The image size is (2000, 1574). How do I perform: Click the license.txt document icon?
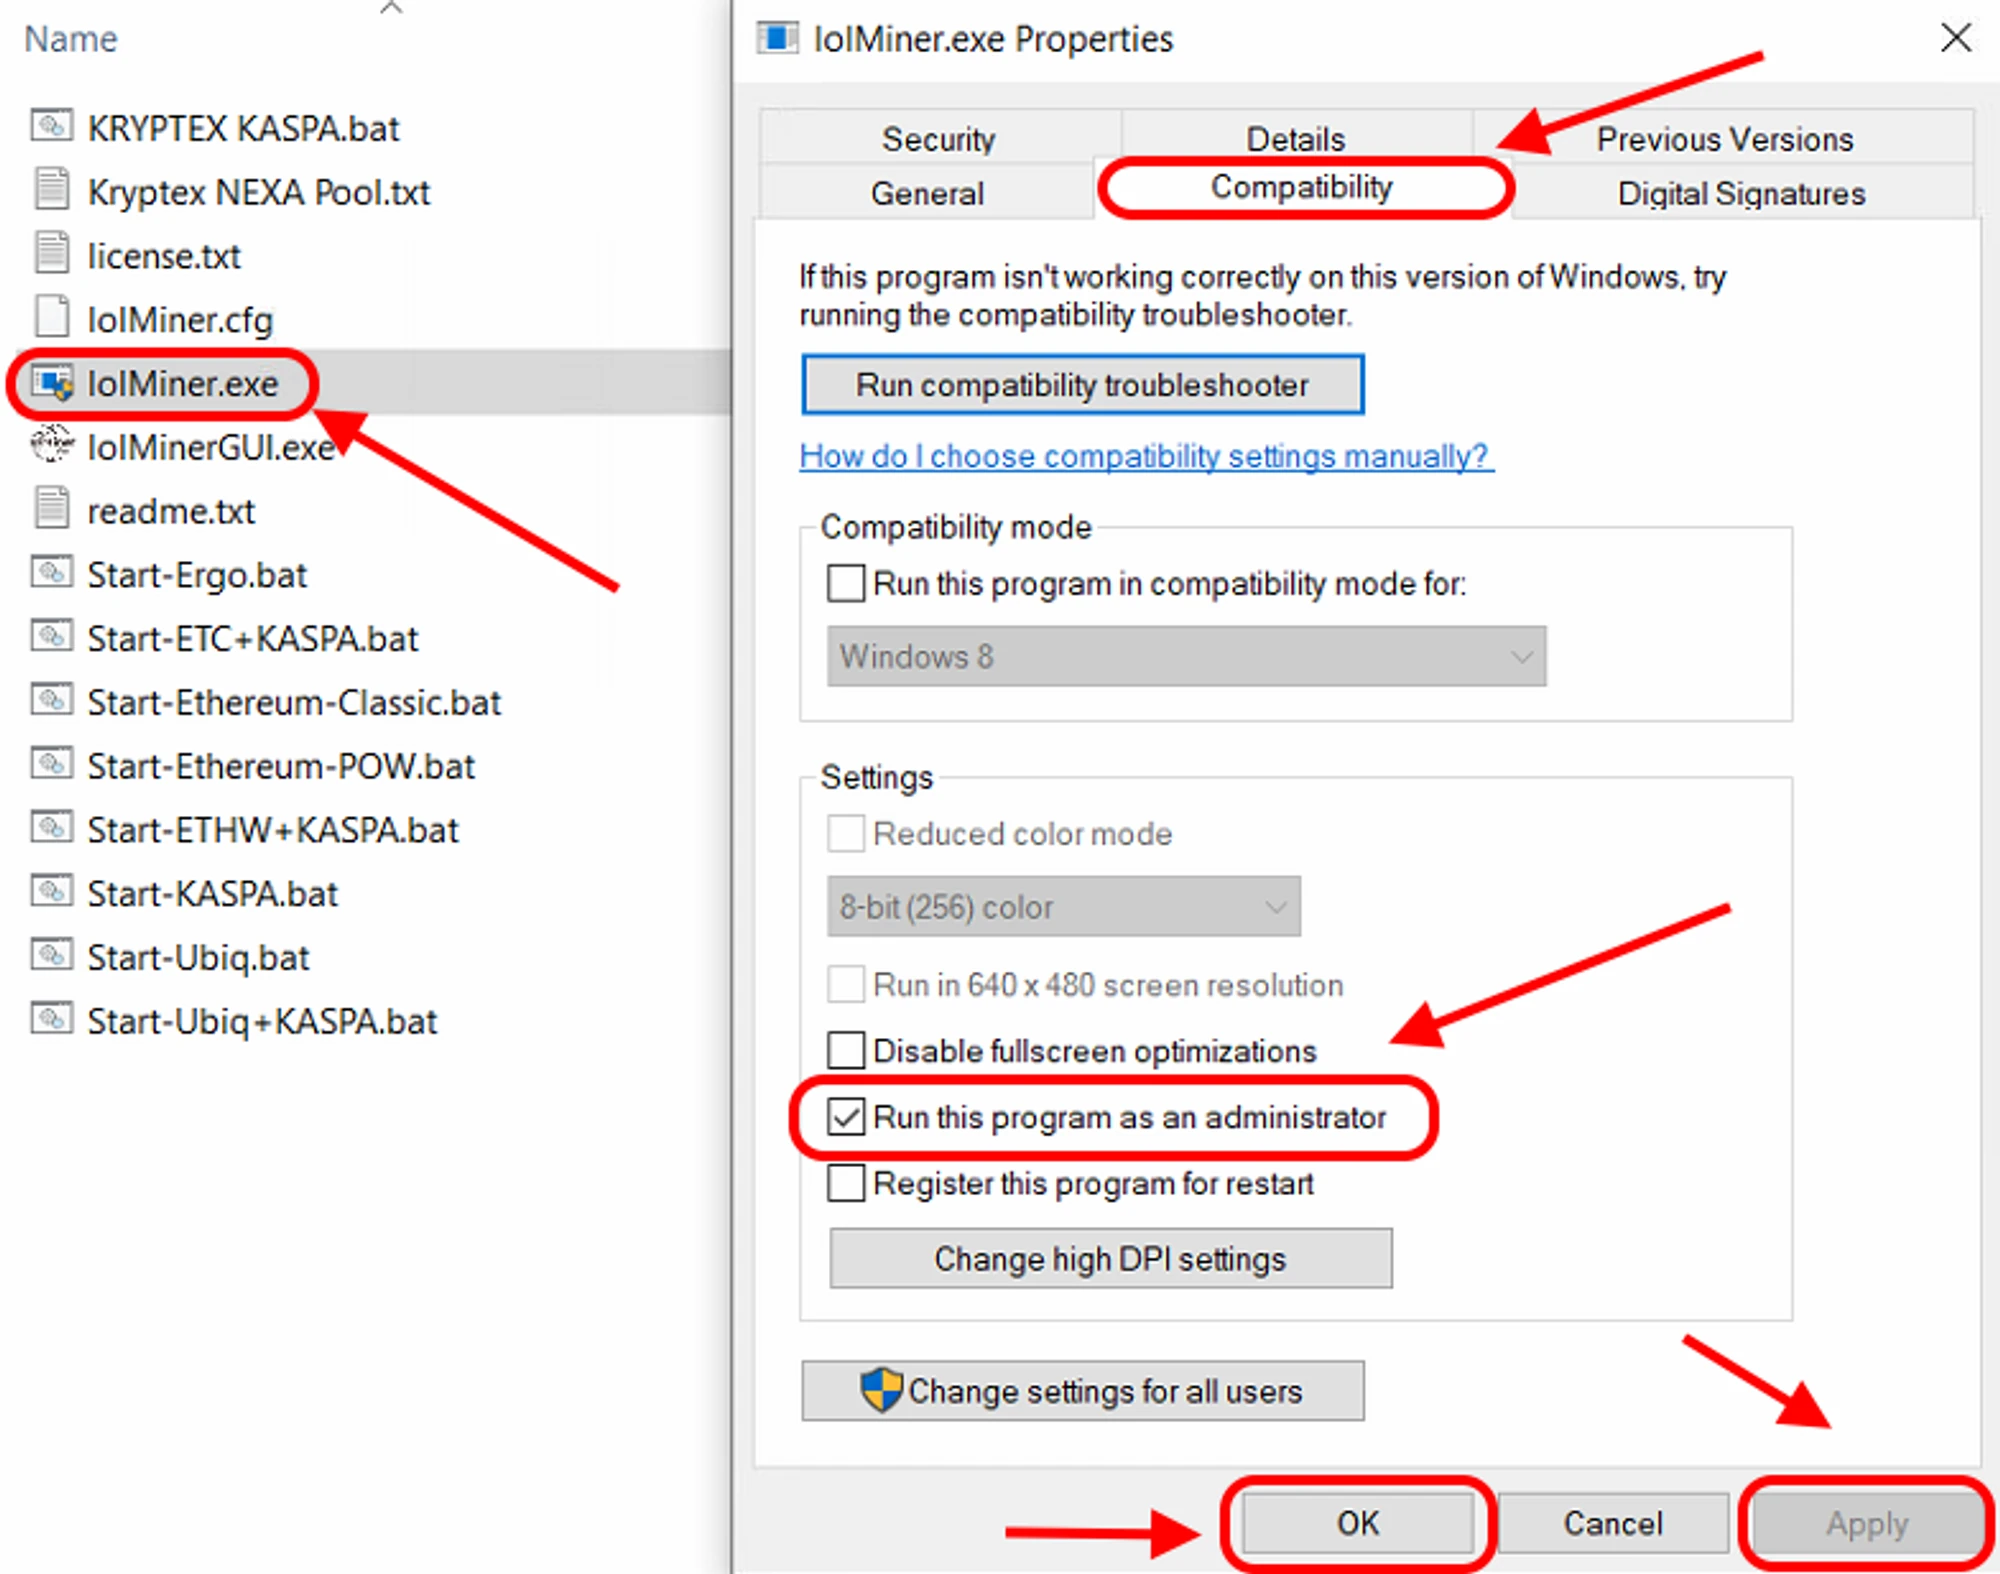tap(52, 254)
